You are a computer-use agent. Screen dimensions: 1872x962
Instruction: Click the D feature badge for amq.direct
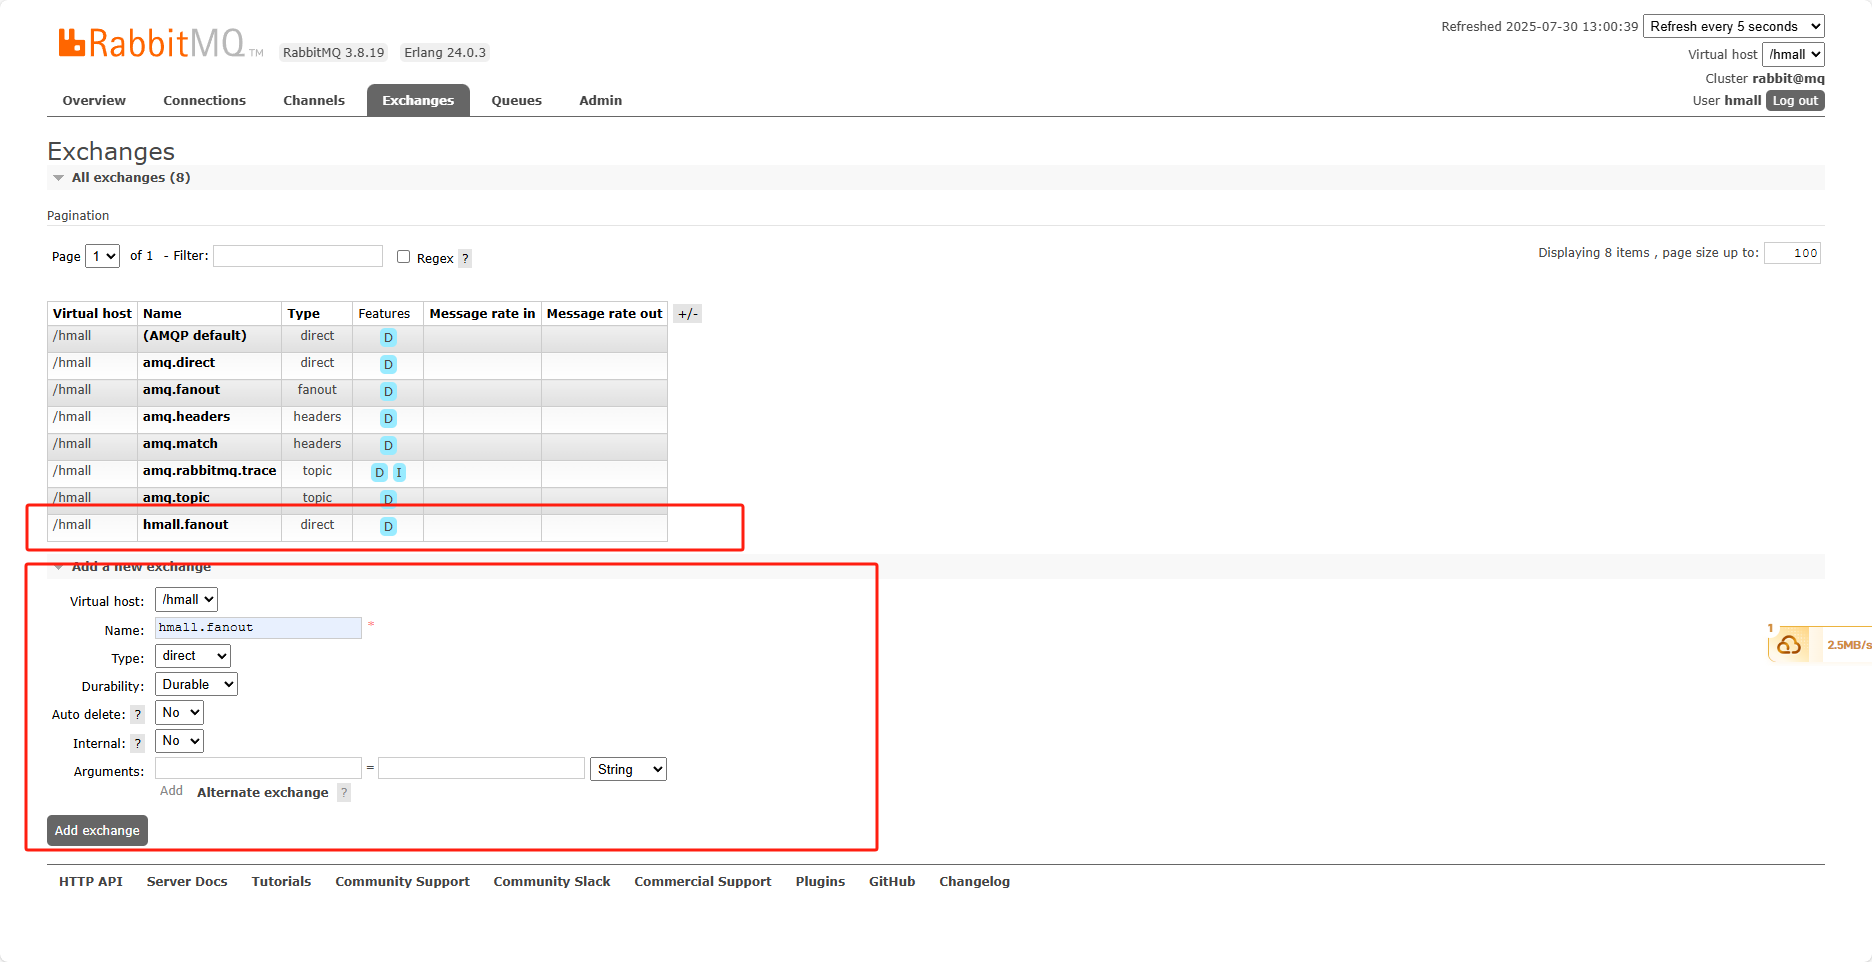pyautogui.click(x=388, y=364)
